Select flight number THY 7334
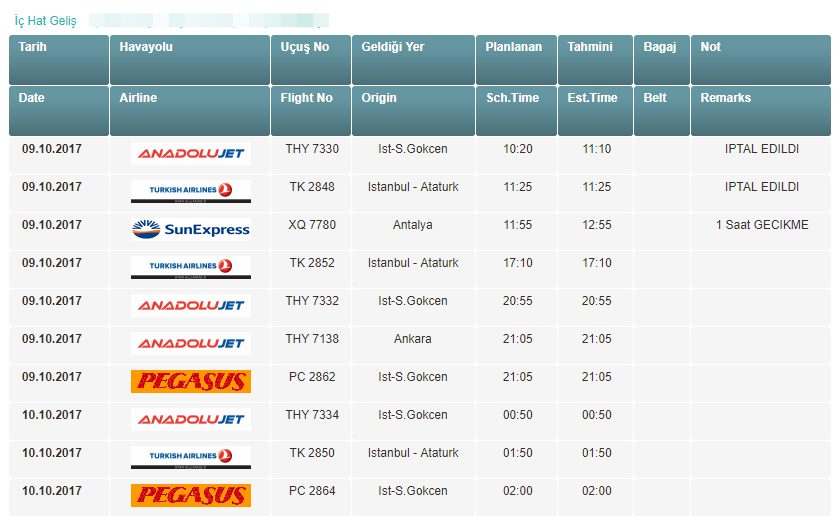 coord(312,415)
